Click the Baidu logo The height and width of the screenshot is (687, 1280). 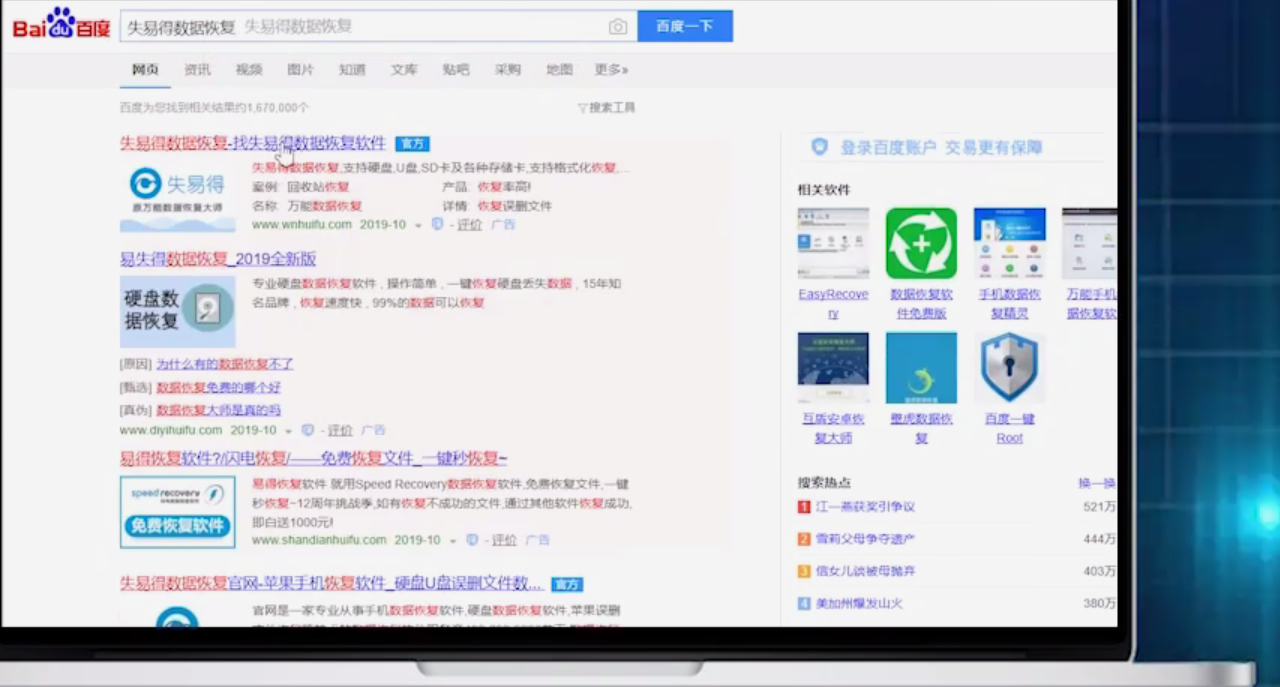pyautogui.click(x=61, y=24)
